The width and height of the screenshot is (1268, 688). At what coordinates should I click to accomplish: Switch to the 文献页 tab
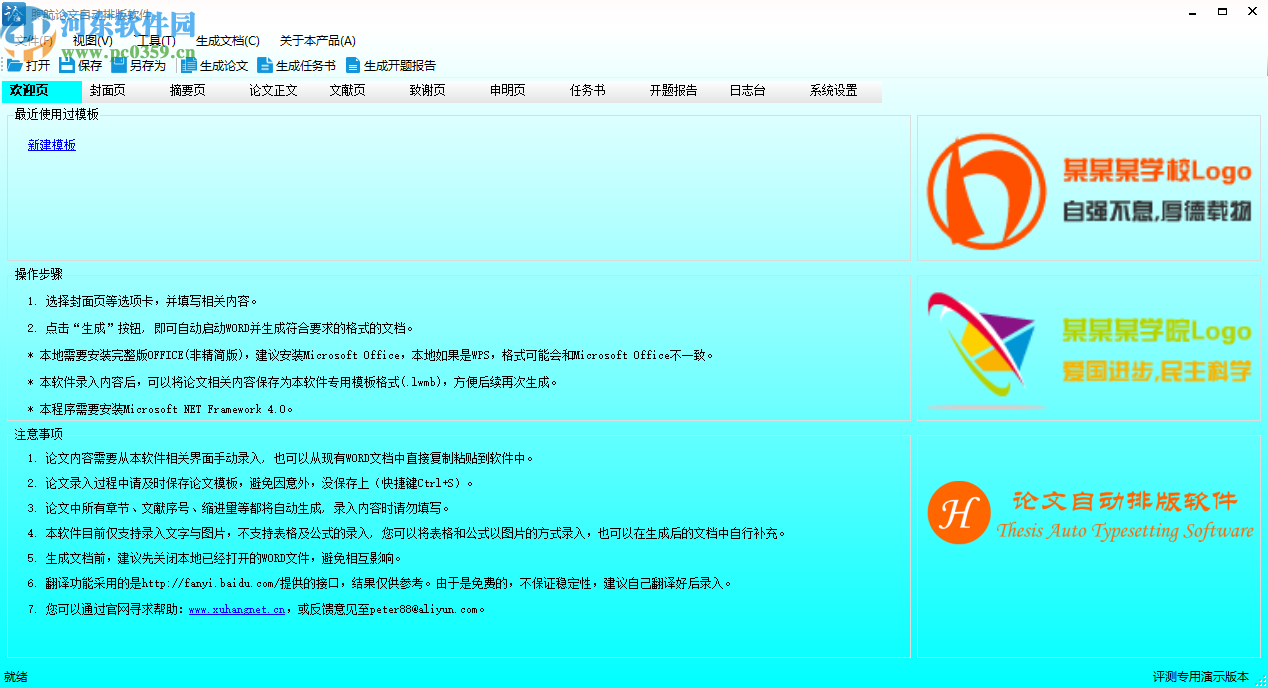coord(362,90)
